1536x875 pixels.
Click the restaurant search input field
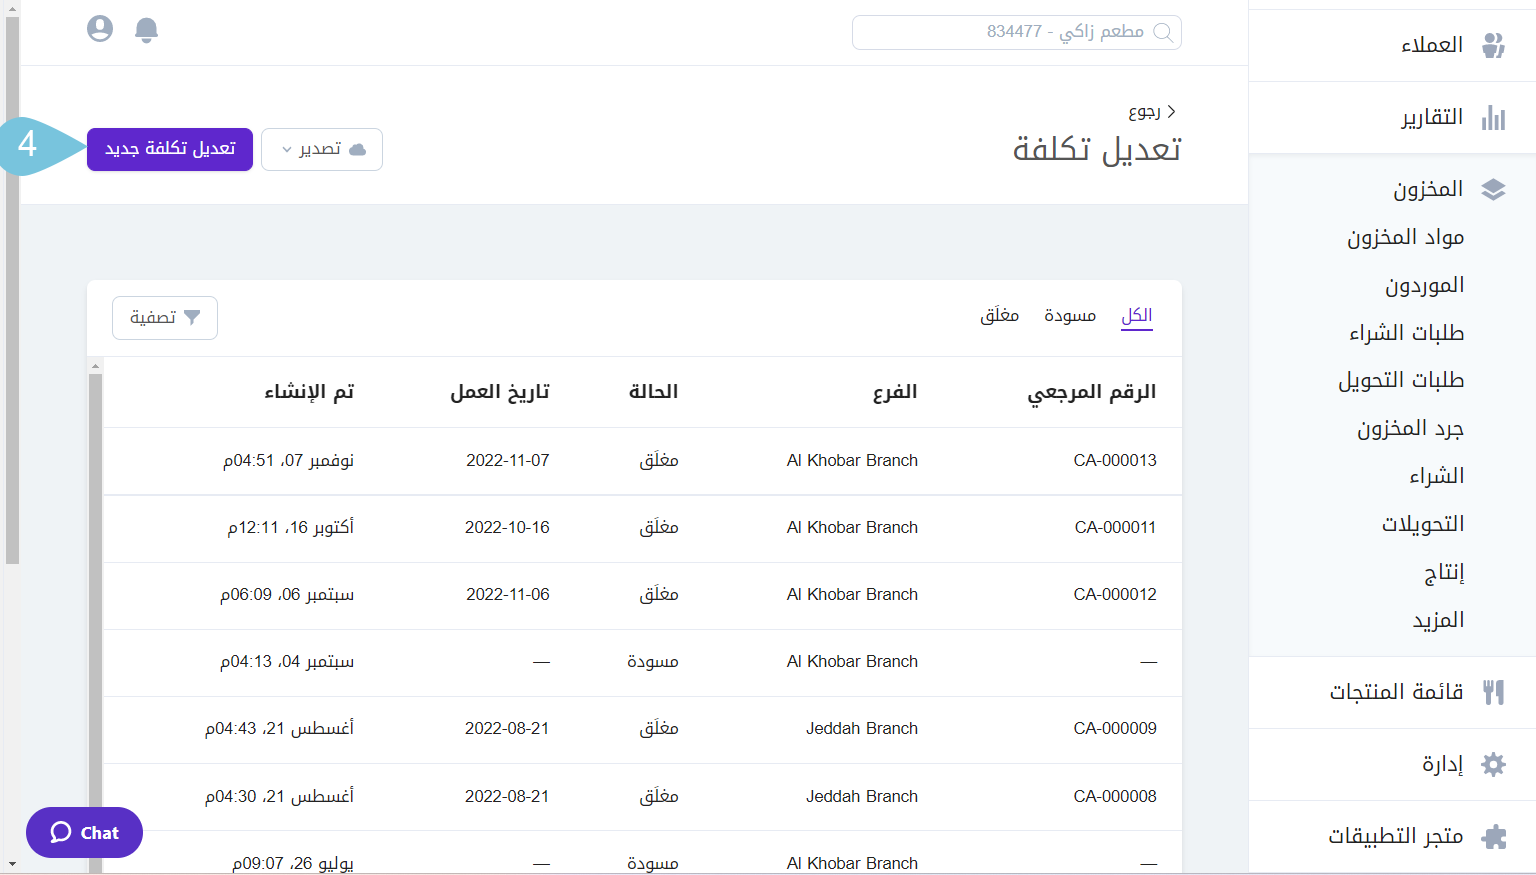1000,32
